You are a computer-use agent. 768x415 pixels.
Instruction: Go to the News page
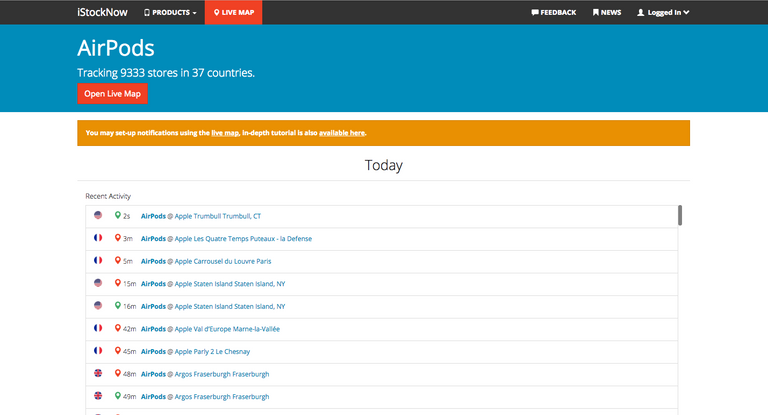point(606,12)
